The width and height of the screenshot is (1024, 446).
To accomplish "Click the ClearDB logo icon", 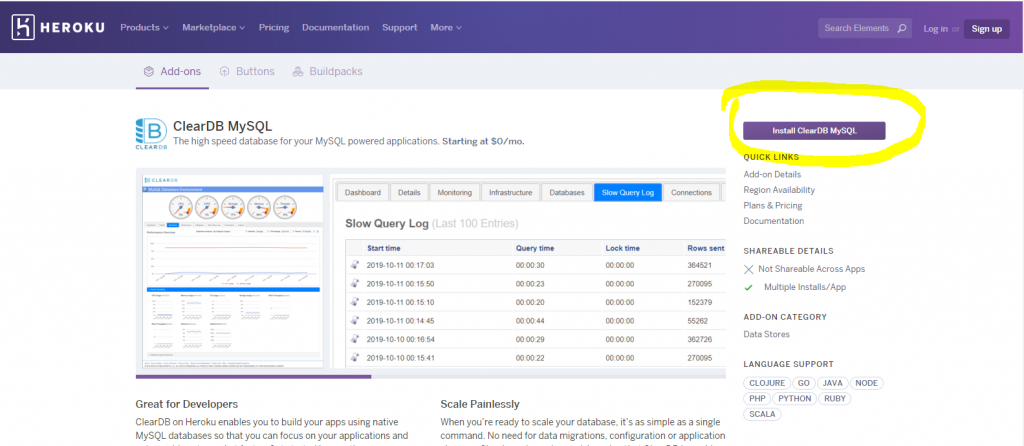I will [151, 133].
